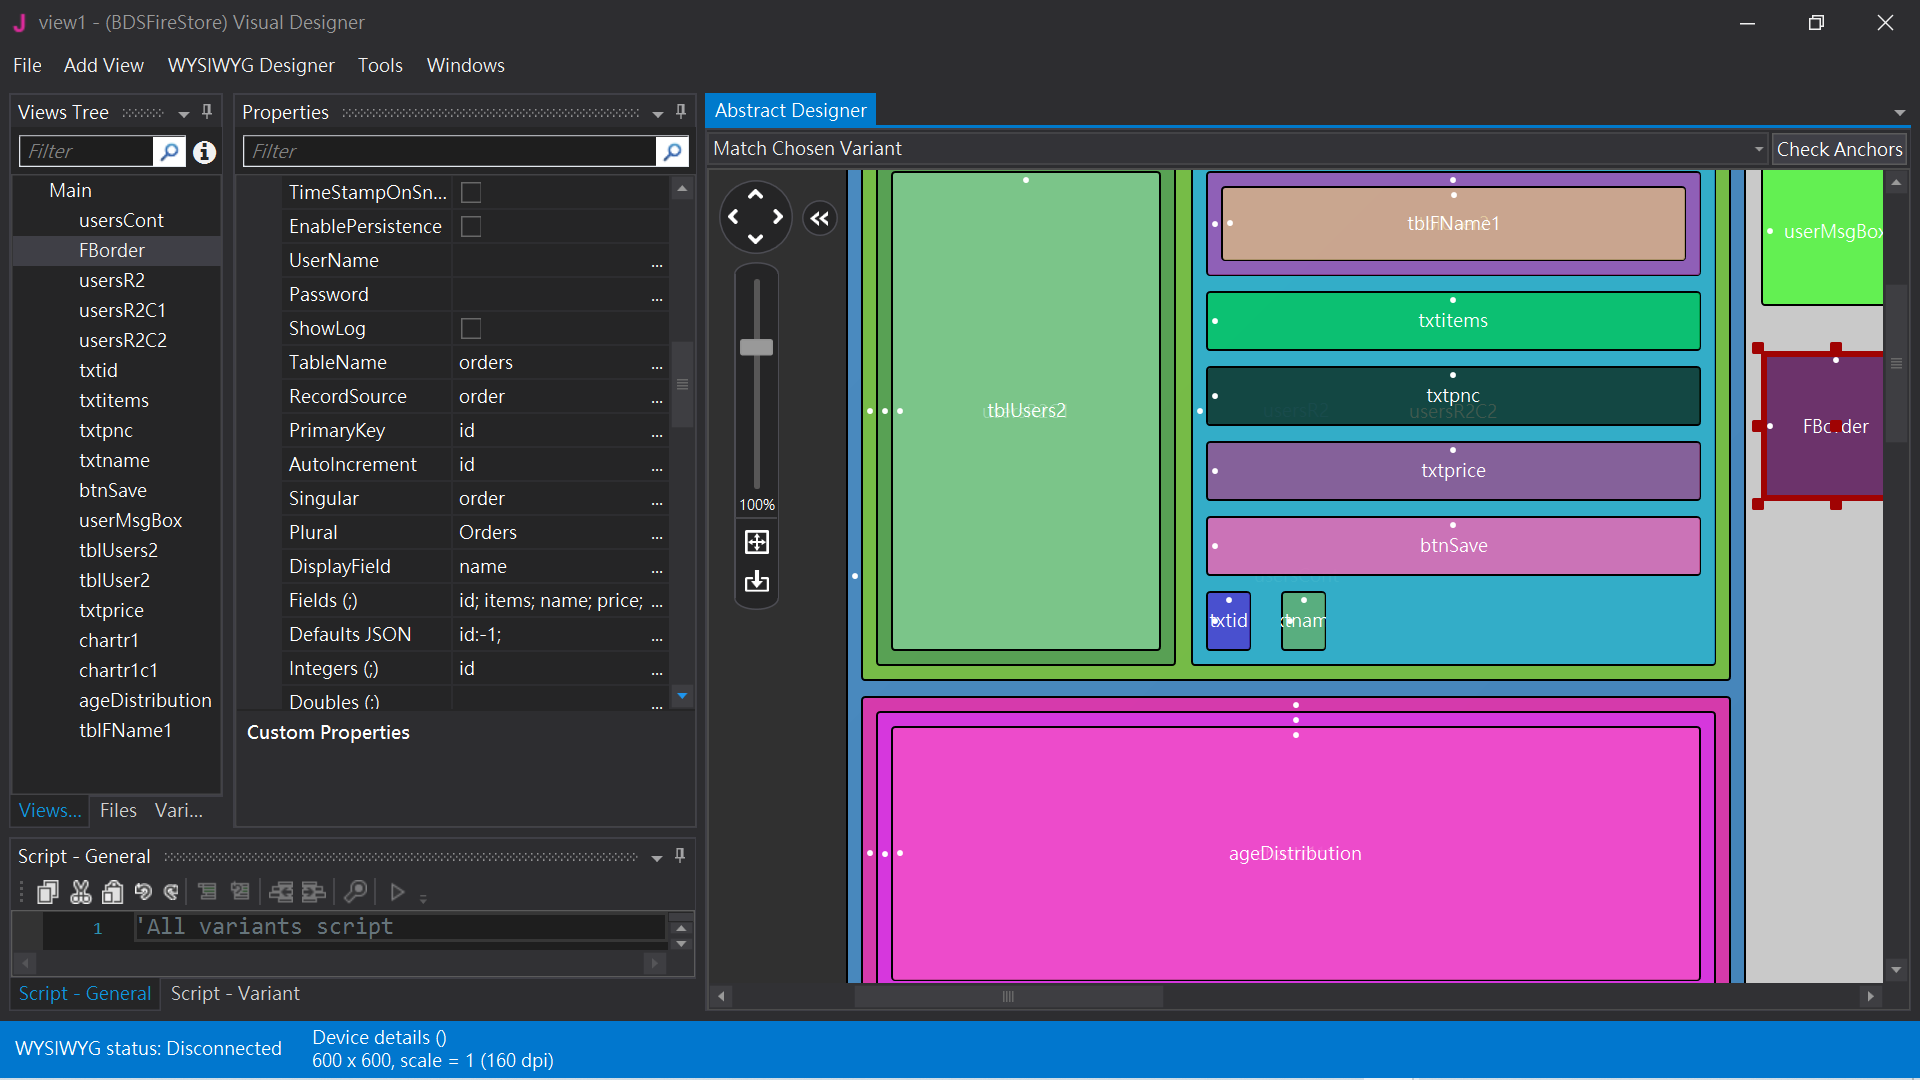Click the Check Anchors button
The width and height of the screenshot is (1920, 1080).
point(1839,149)
